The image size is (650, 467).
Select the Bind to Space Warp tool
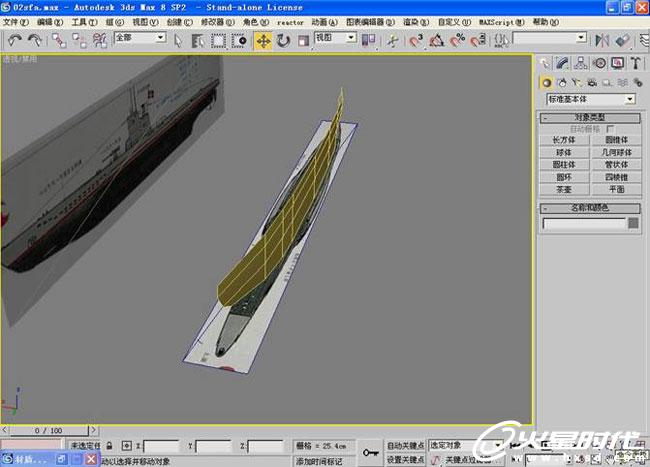(99, 41)
